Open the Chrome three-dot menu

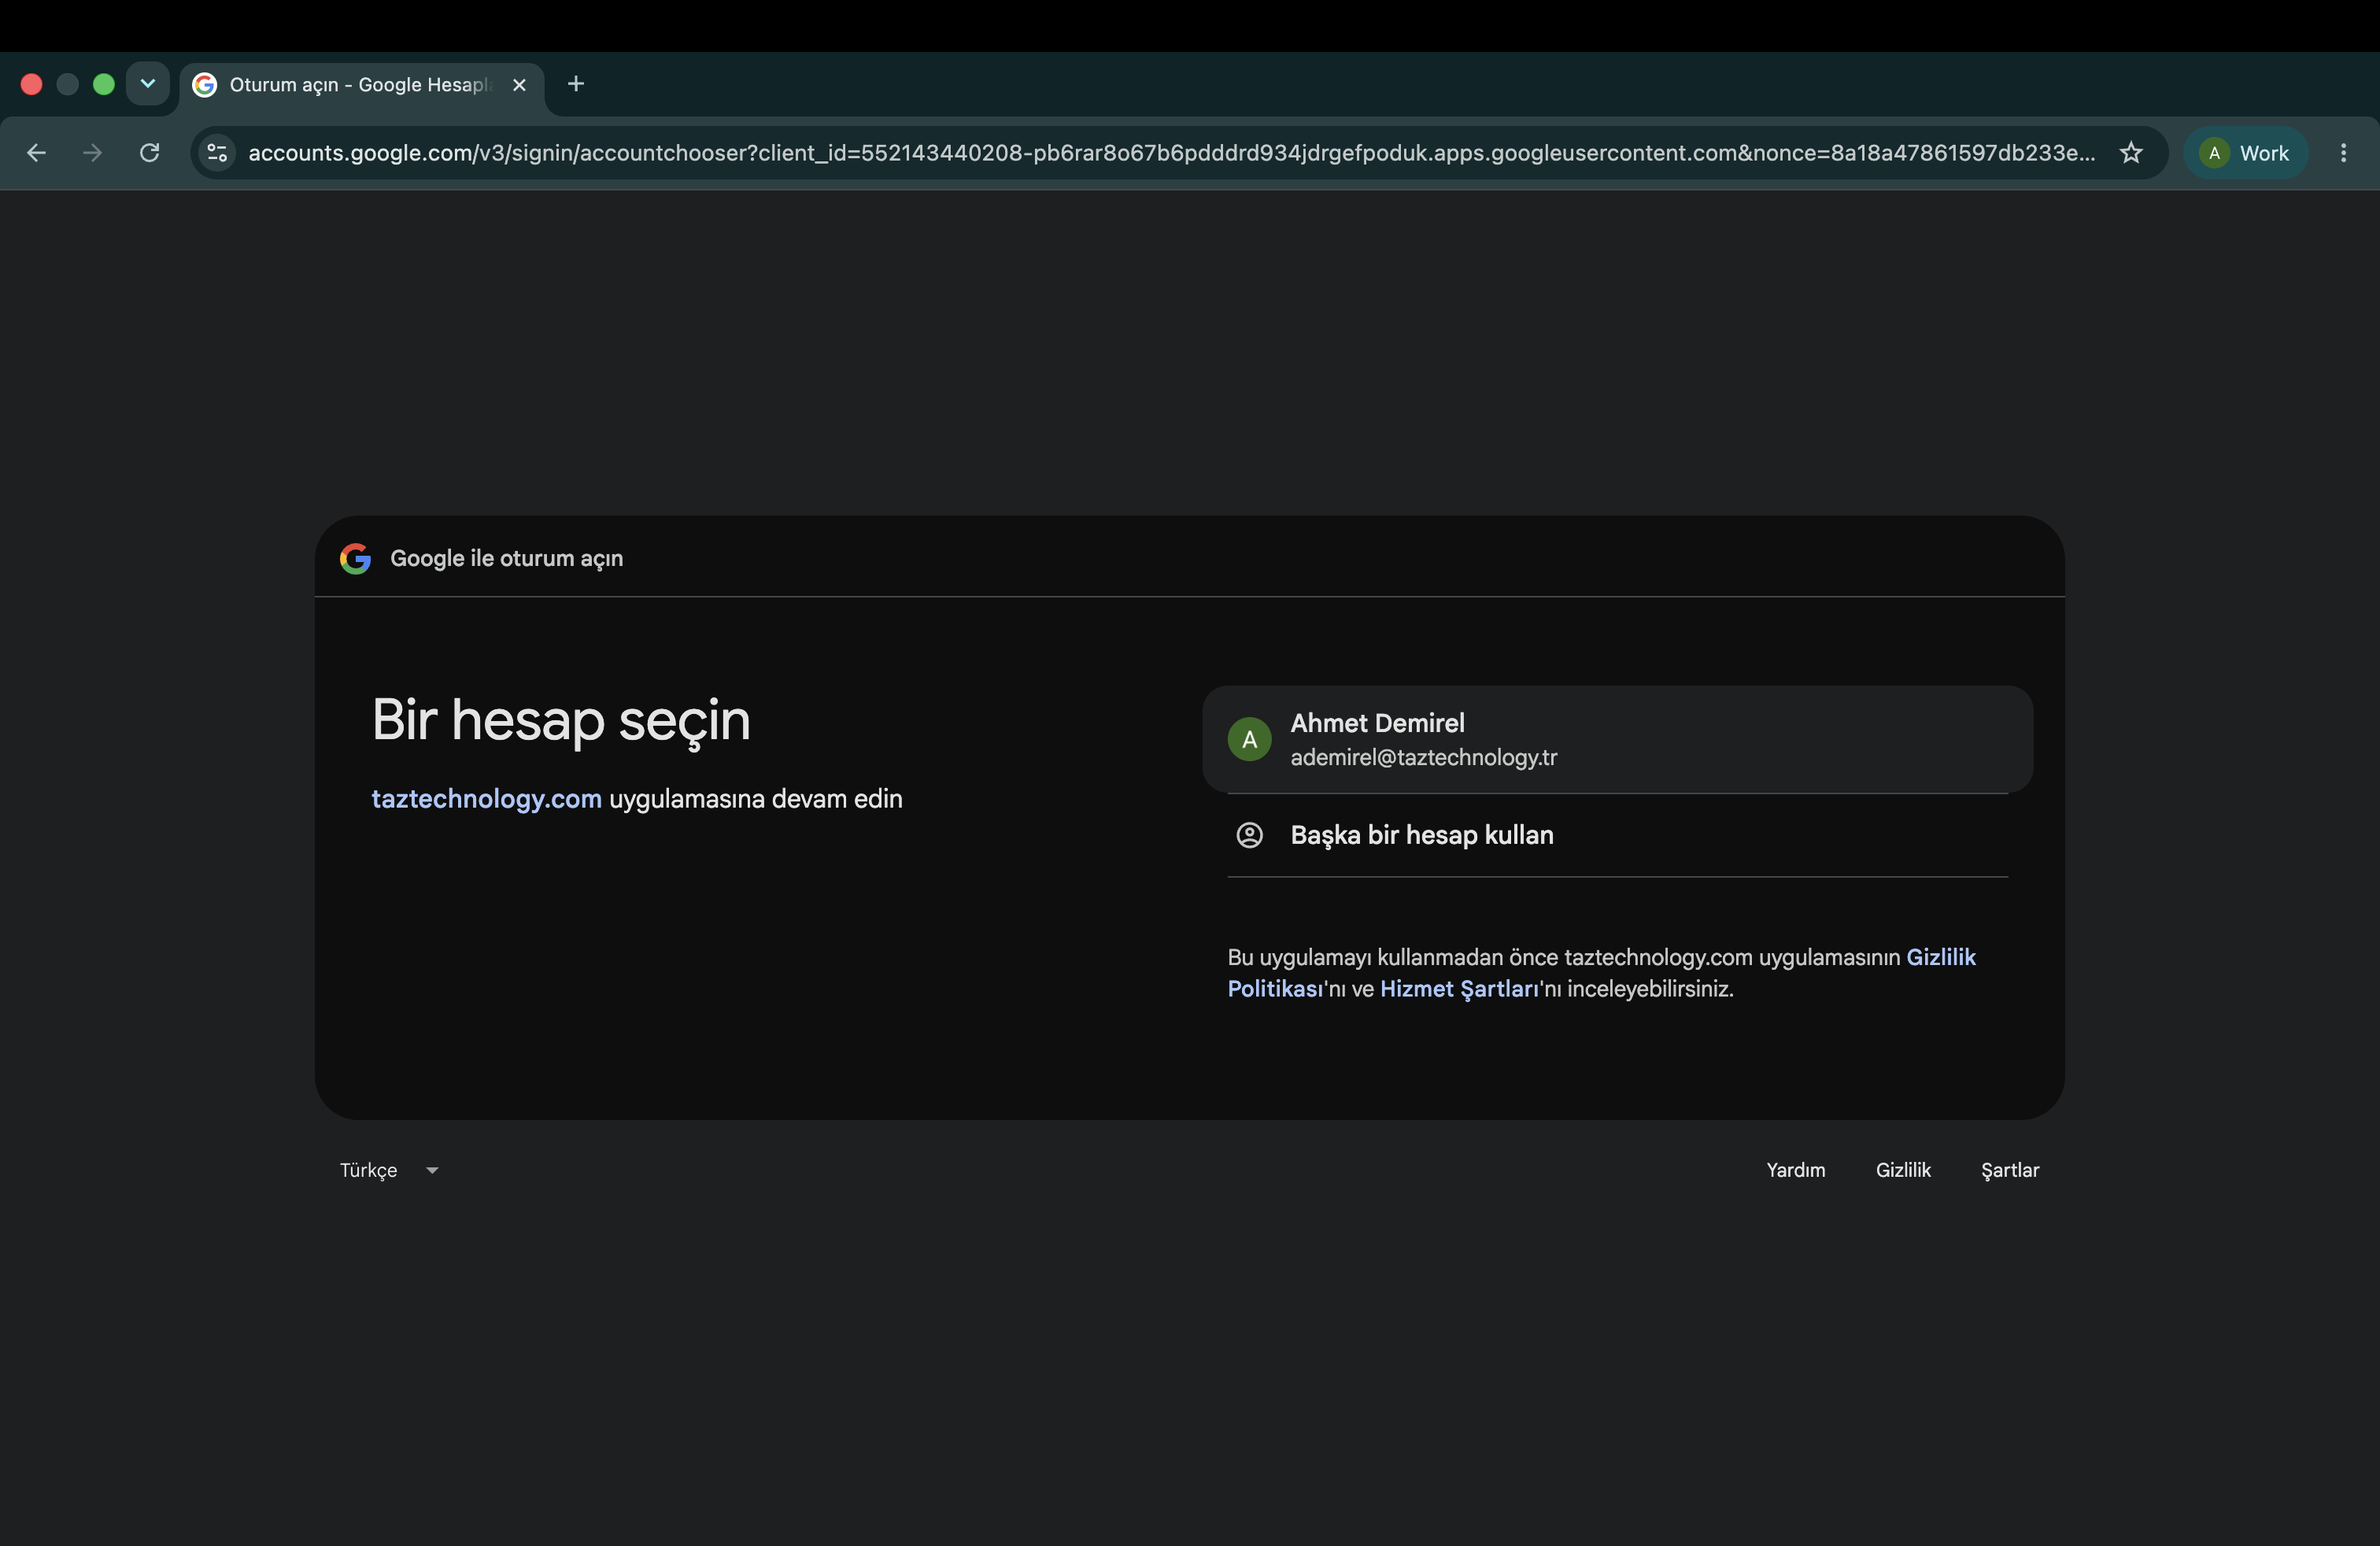click(2343, 153)
